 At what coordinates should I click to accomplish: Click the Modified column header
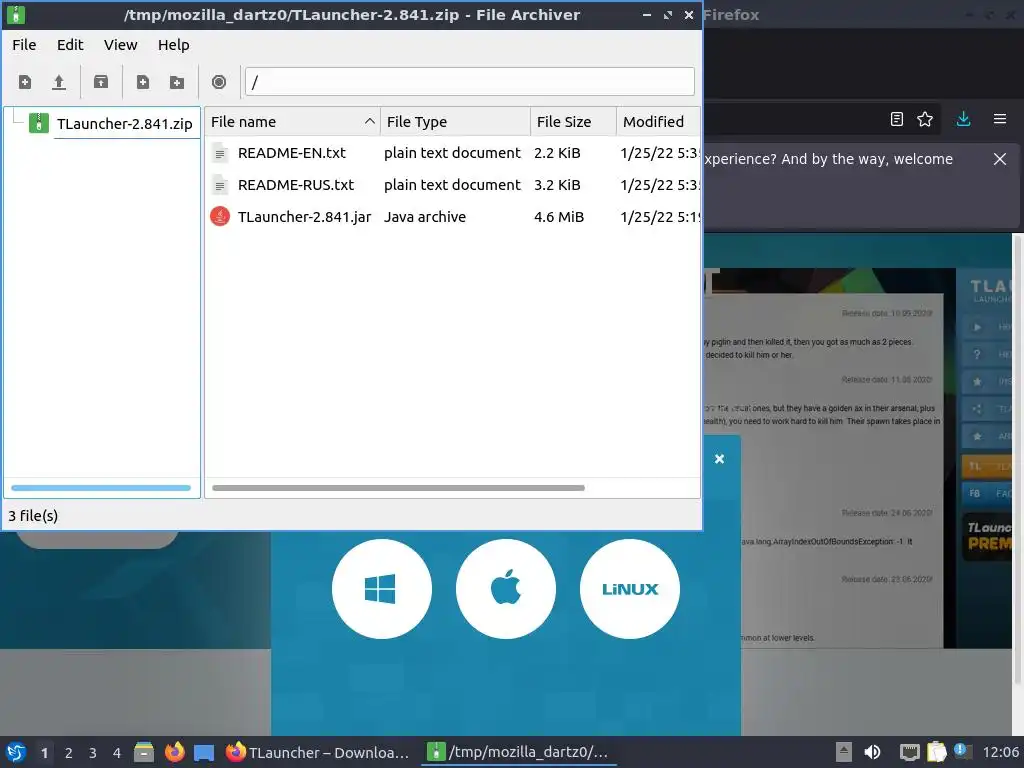(x=658, y=121)
